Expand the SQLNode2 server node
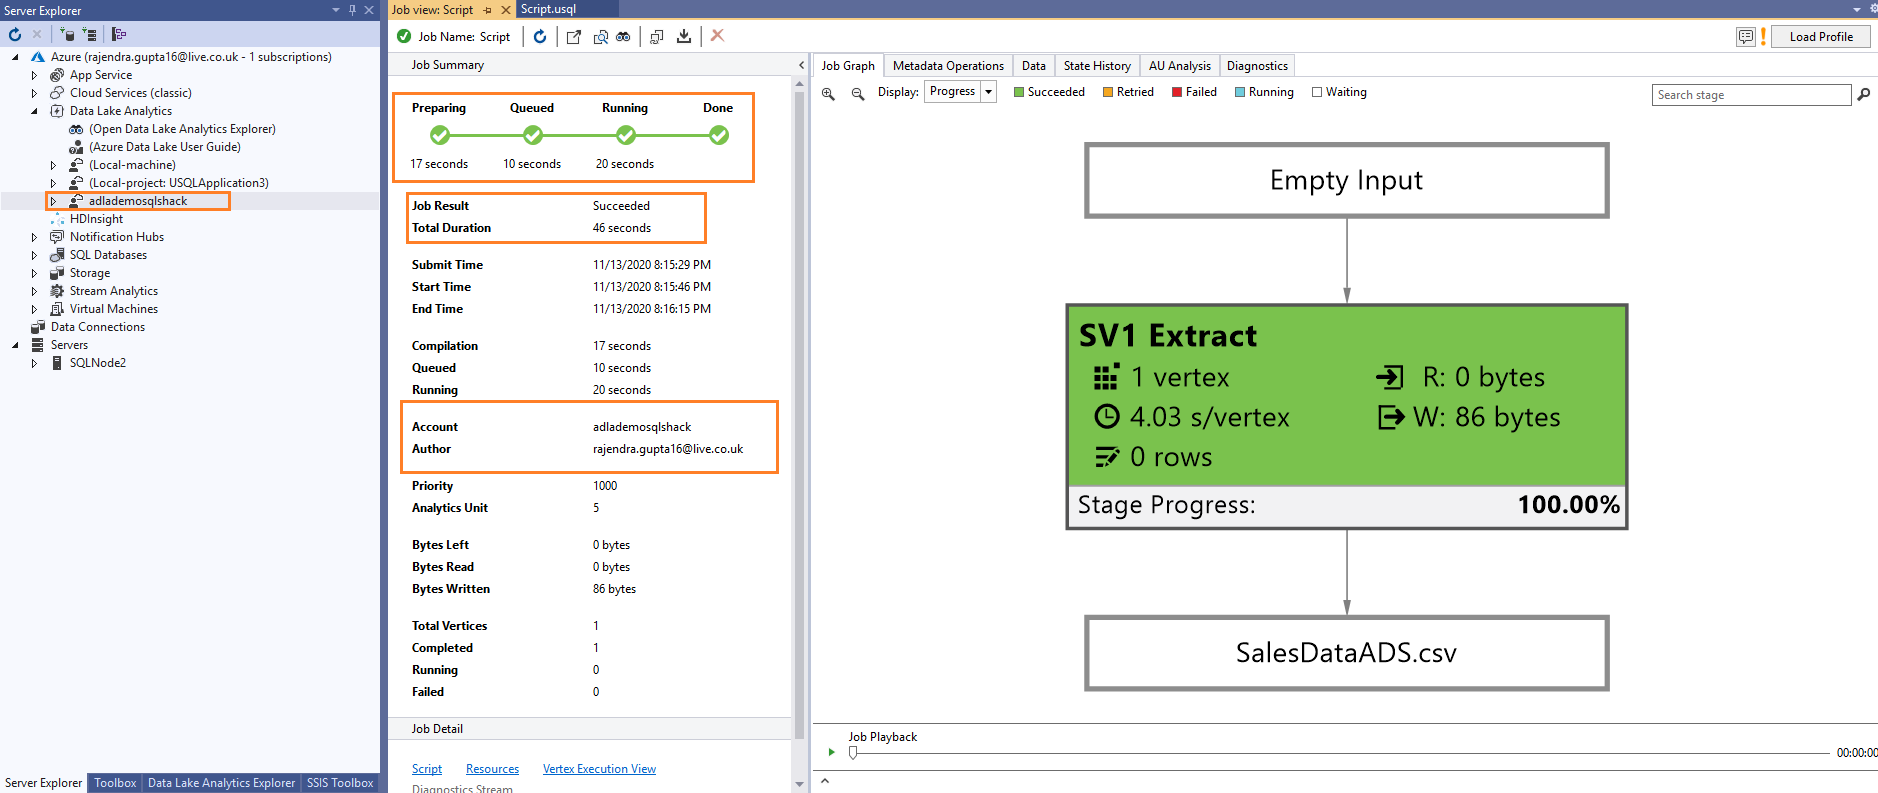 pyautogui.click(x=34, y=363)
